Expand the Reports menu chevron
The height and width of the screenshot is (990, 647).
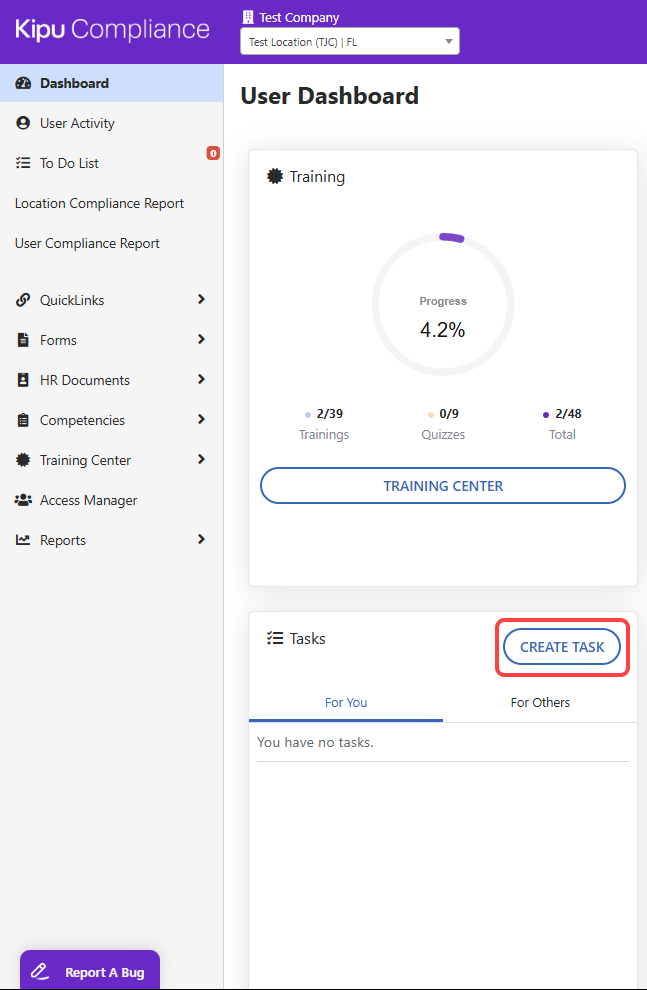[201, 540]
